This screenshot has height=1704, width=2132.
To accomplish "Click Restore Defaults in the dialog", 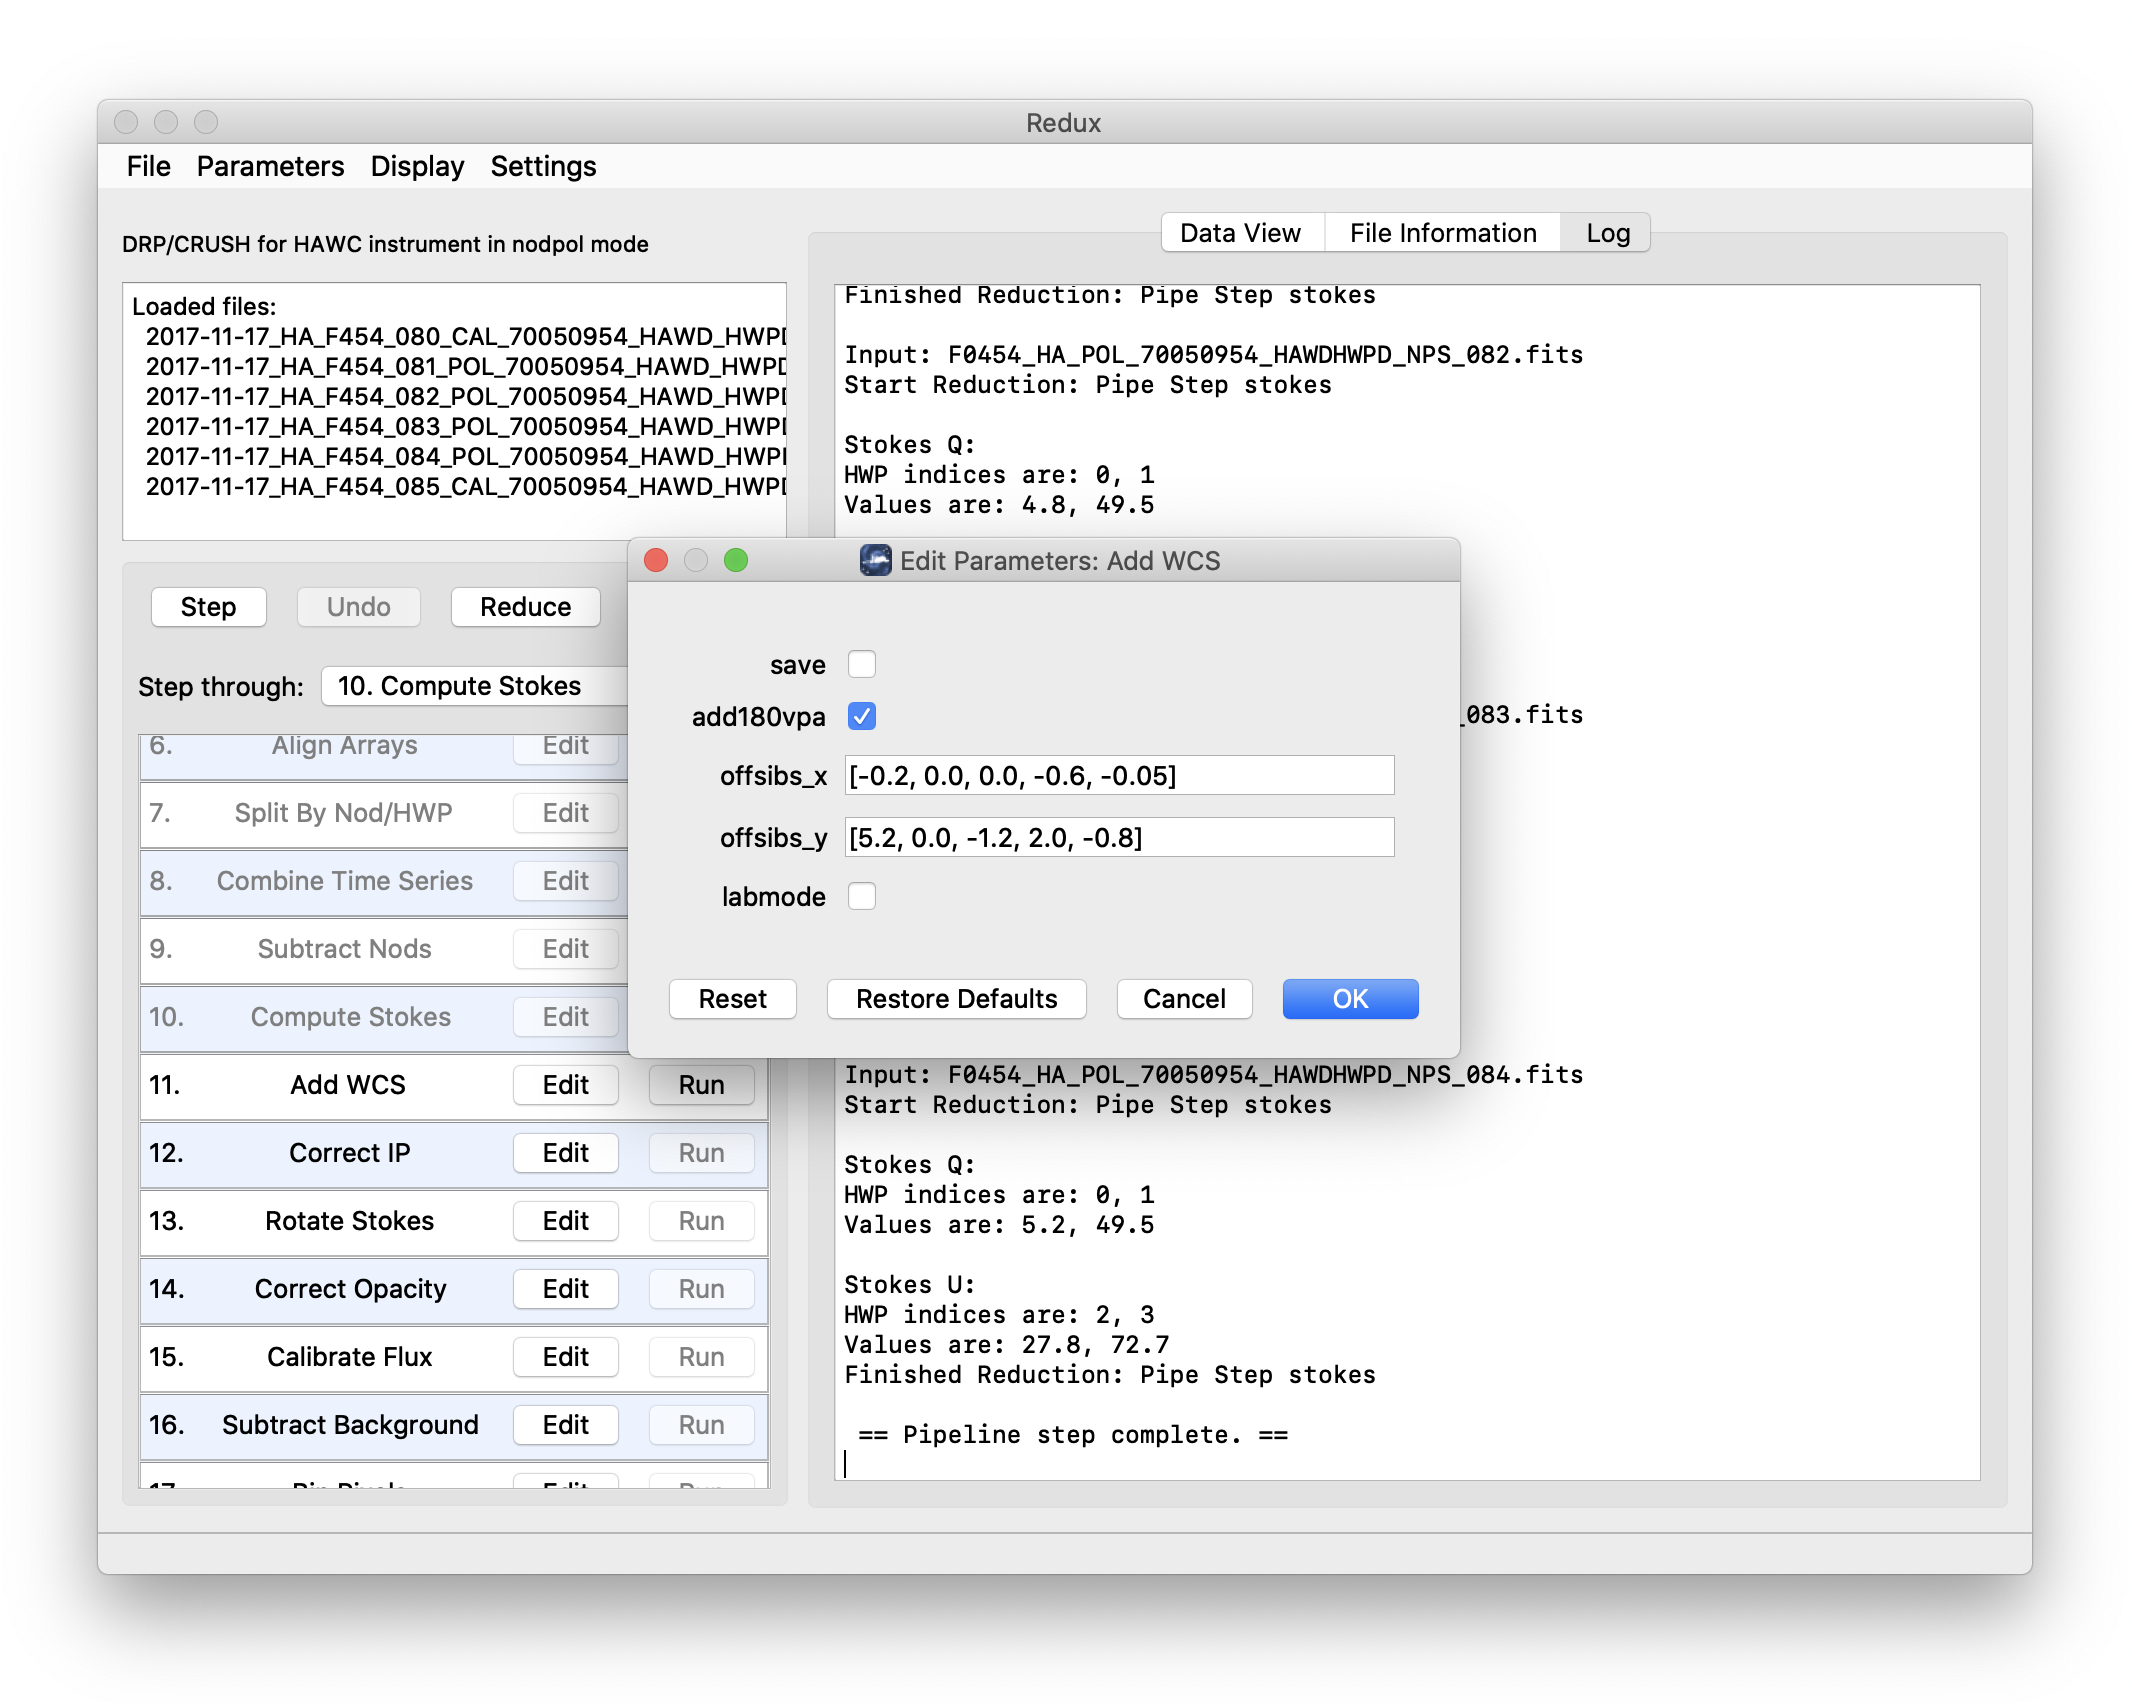I will (x=955, y=998).
